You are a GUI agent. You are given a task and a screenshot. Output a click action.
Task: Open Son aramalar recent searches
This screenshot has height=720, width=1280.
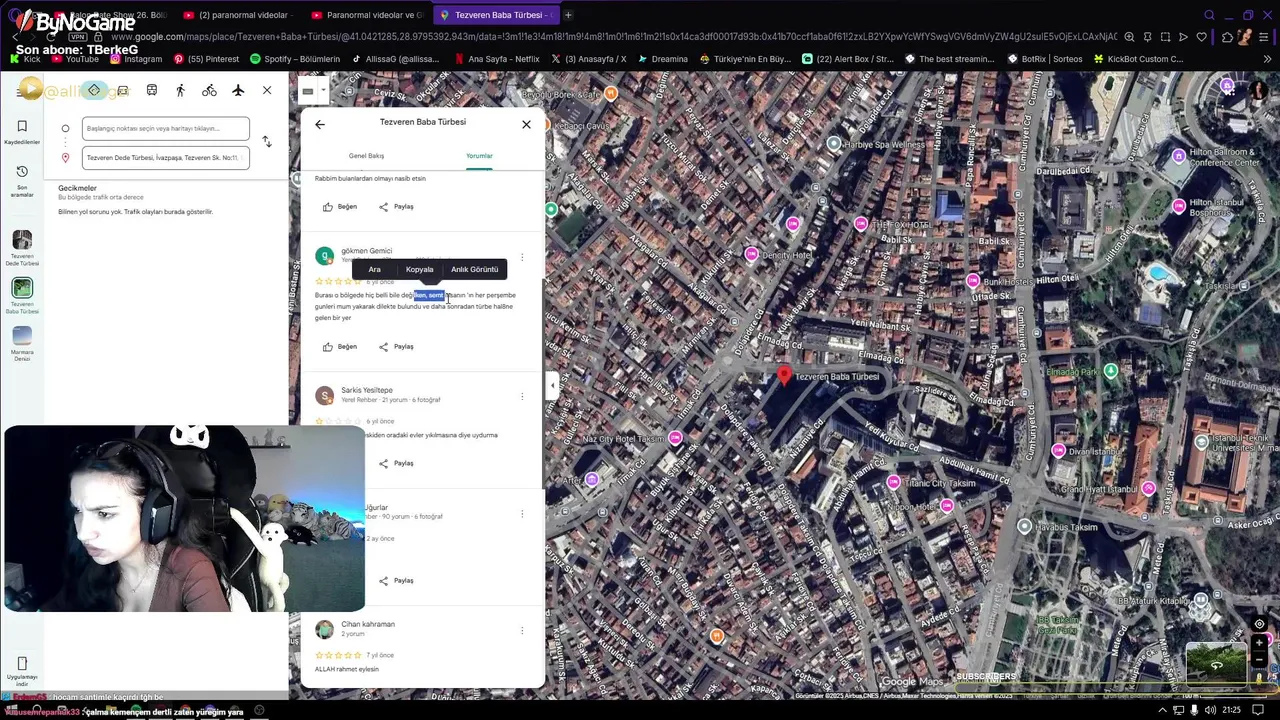[22, 181]
